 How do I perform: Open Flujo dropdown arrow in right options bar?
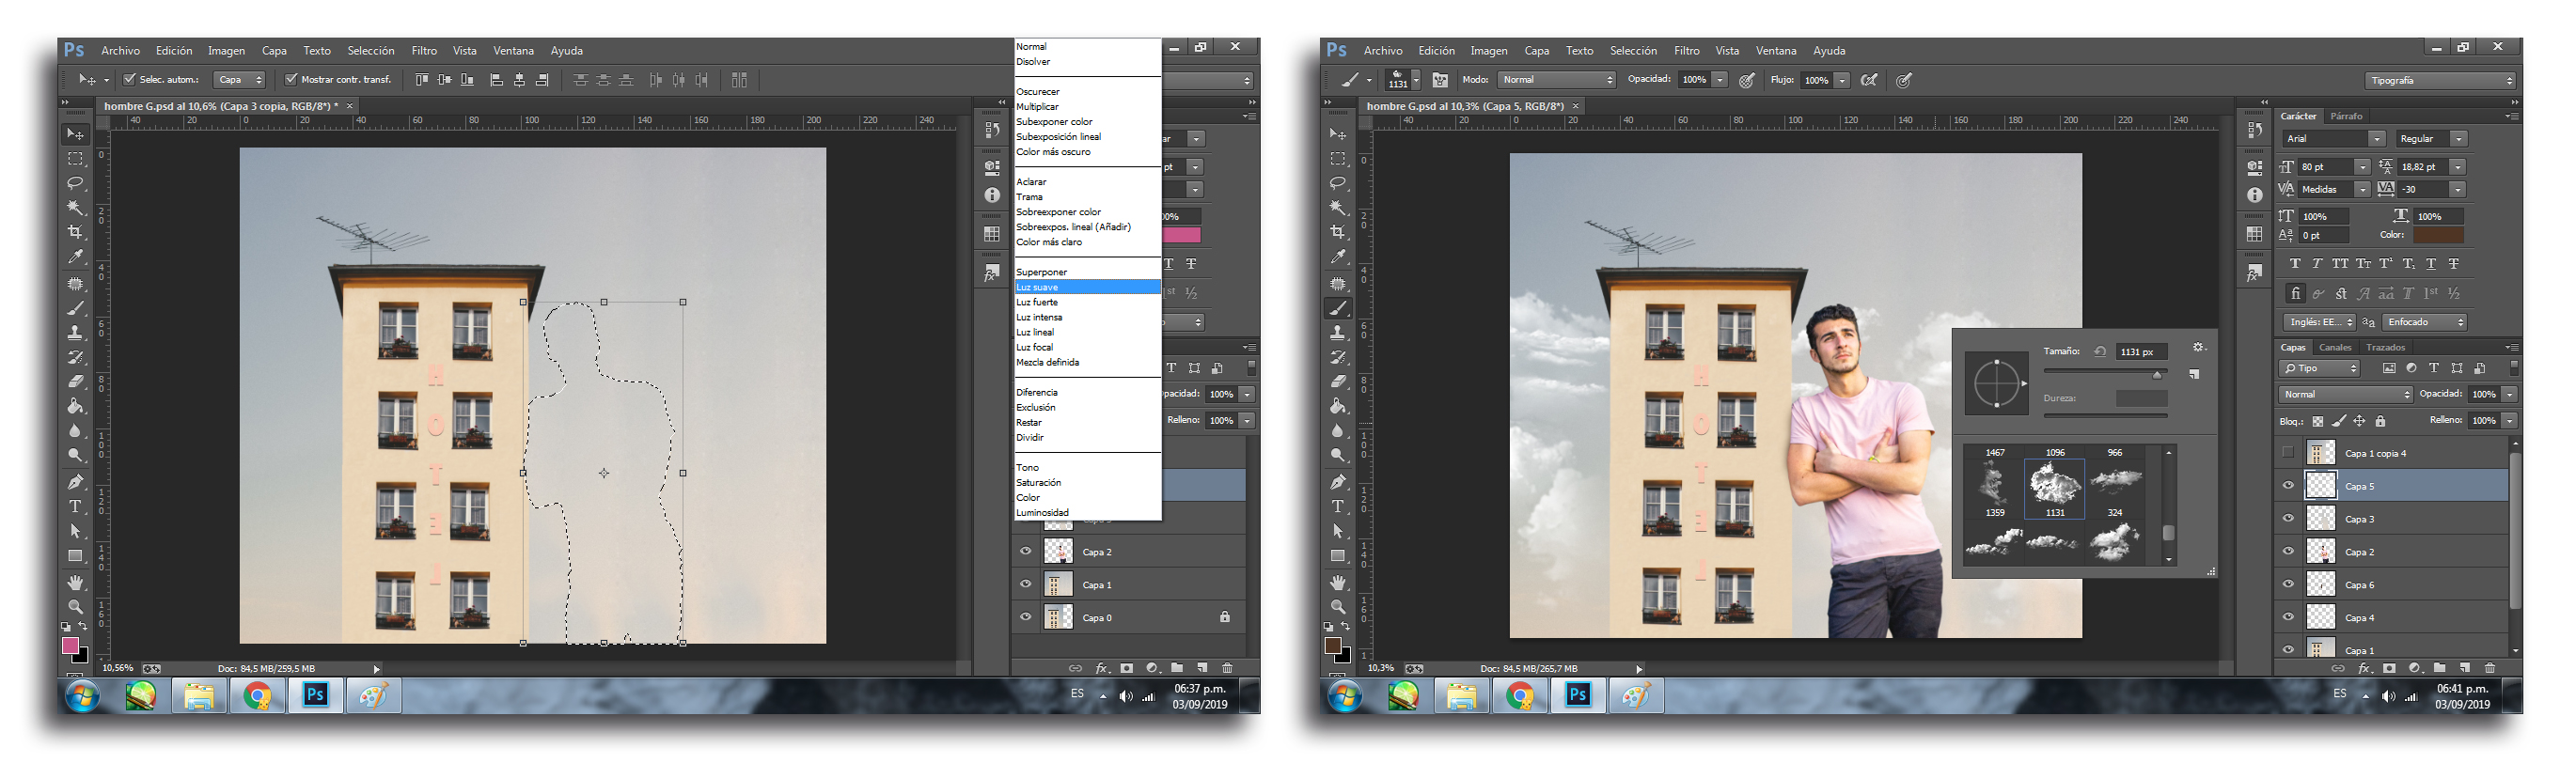1841,80
